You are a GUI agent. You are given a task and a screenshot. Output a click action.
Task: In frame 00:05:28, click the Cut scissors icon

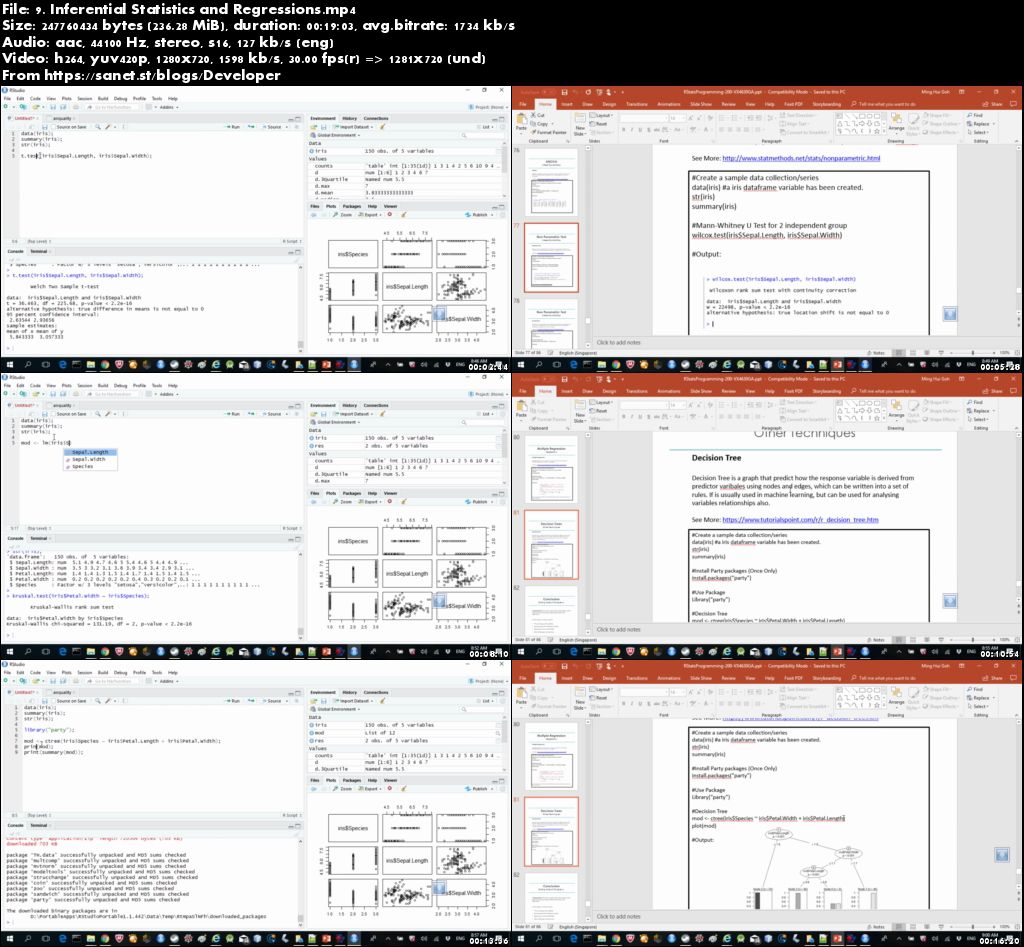click(533, 116)
